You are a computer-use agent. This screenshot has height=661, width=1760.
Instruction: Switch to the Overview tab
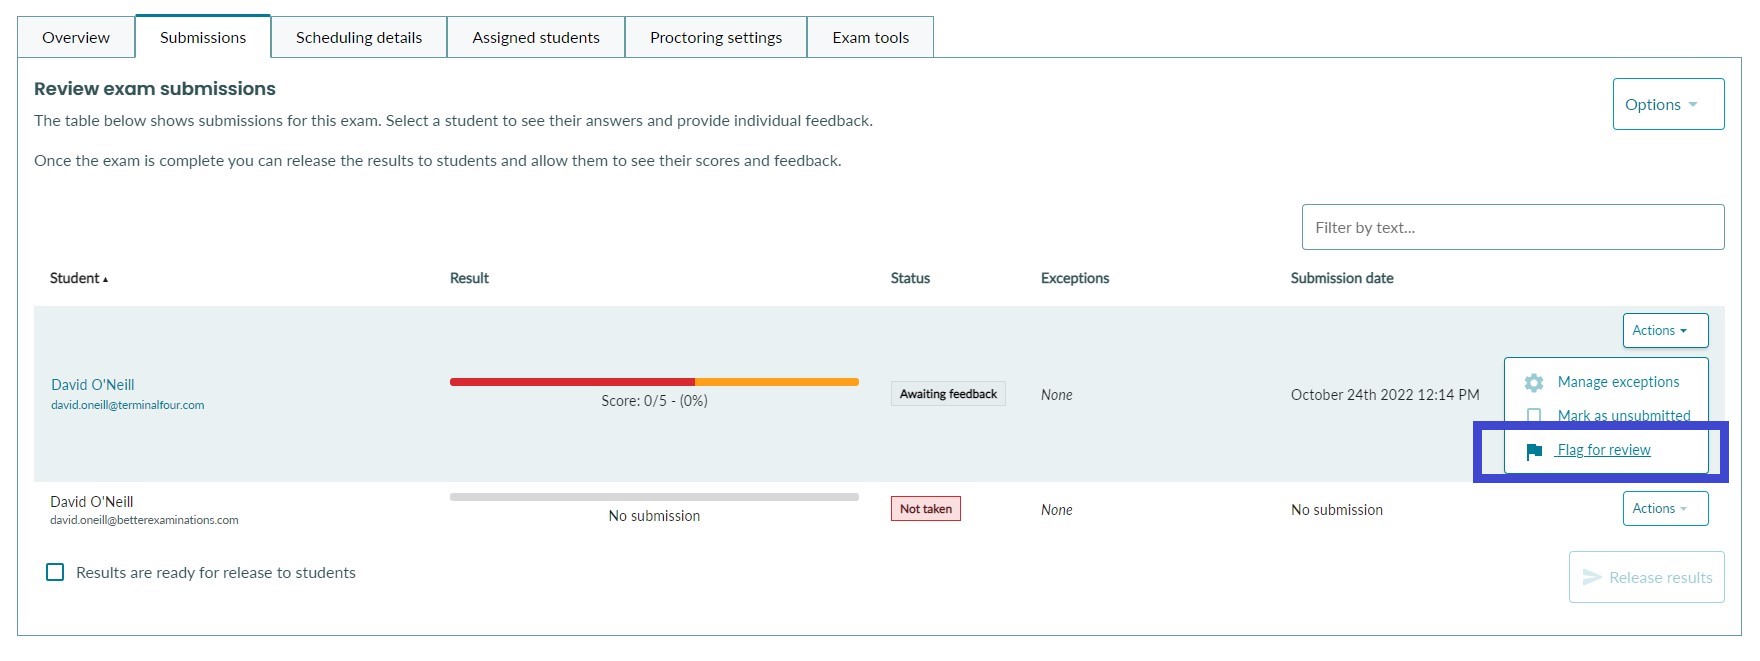[x=76, y=37]
